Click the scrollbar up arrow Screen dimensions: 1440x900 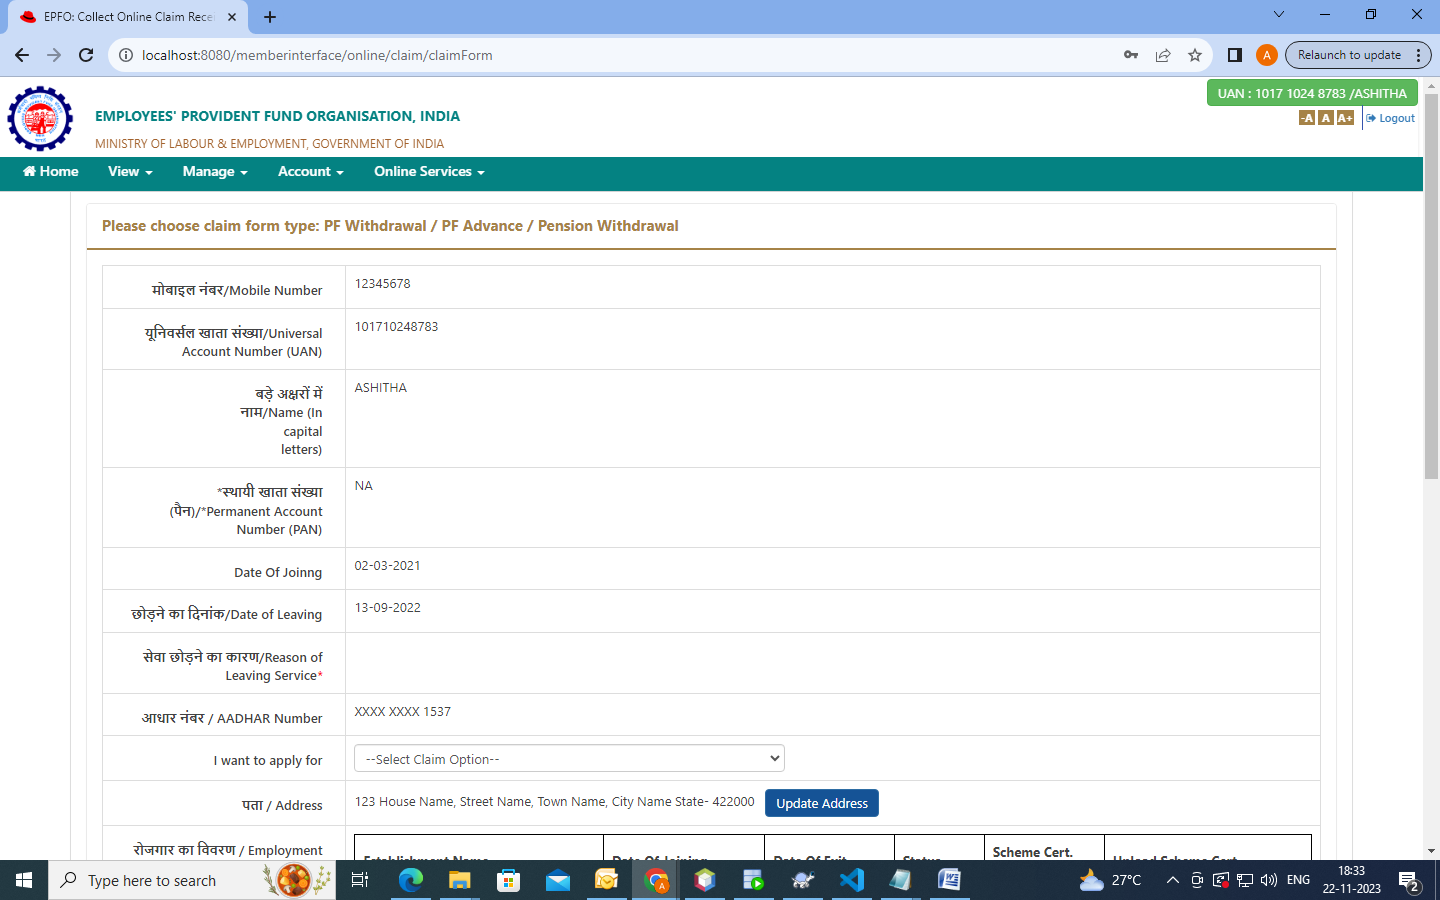tap(1431, 86)
